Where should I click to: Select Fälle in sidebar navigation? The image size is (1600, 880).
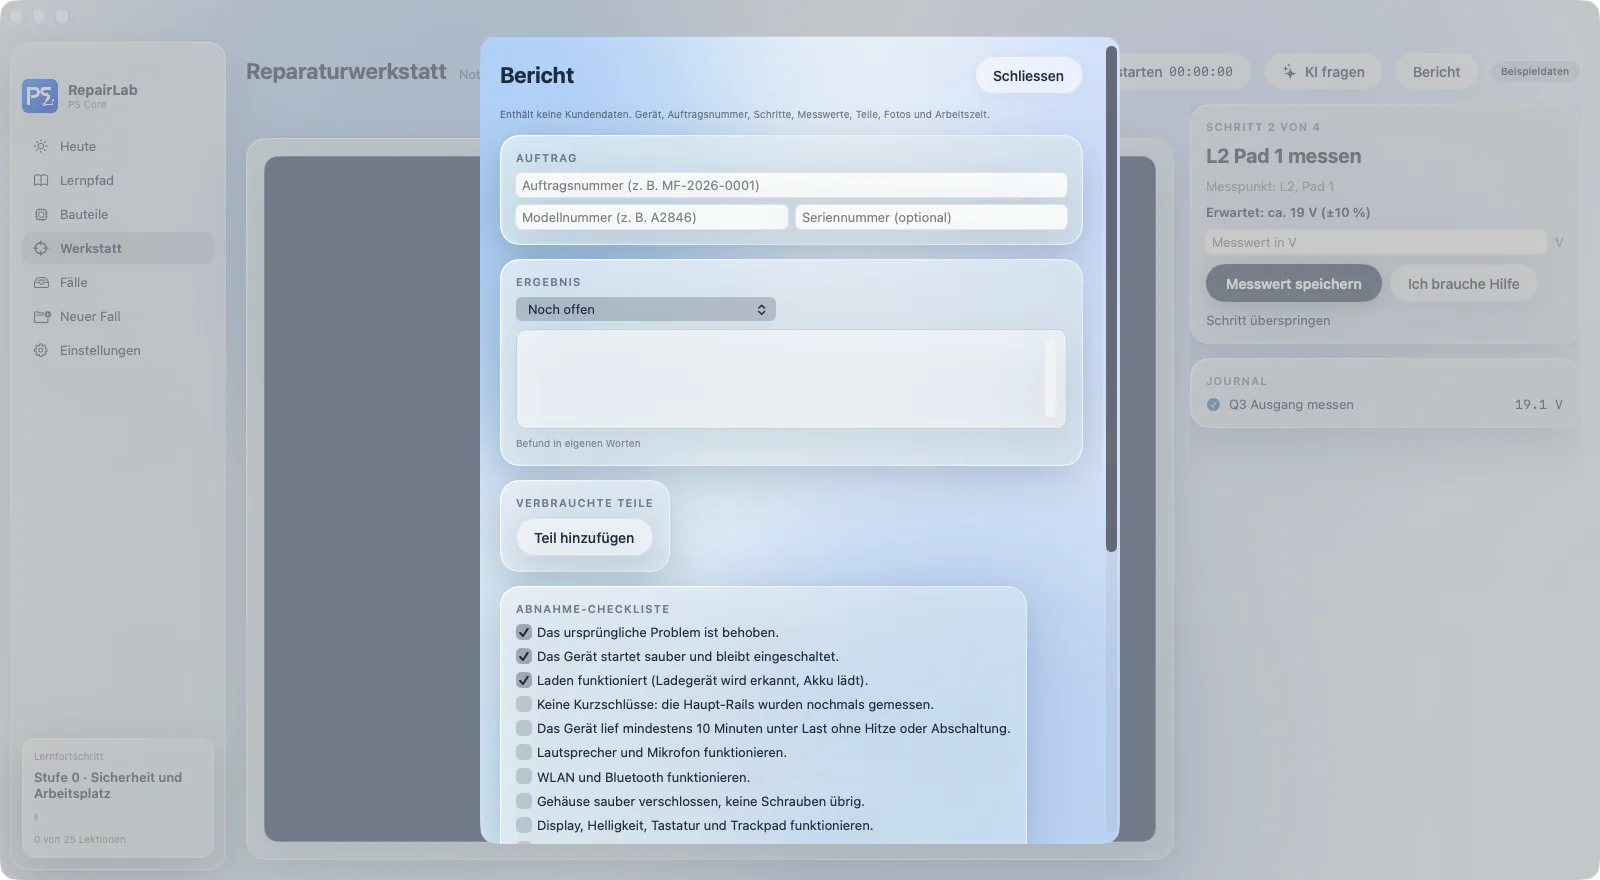[x=118, y=282]
